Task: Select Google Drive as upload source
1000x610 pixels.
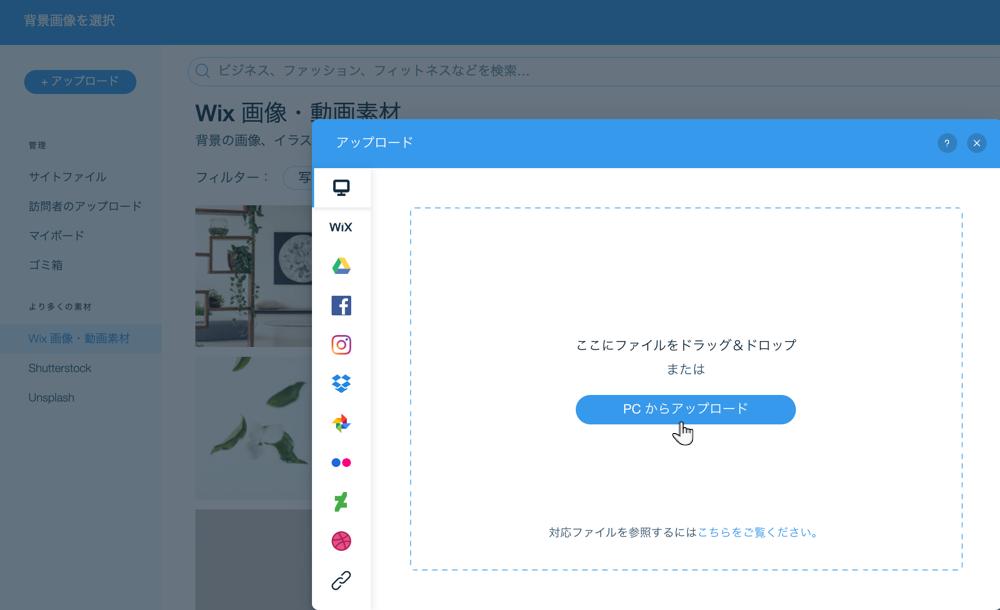Action: 343,266
